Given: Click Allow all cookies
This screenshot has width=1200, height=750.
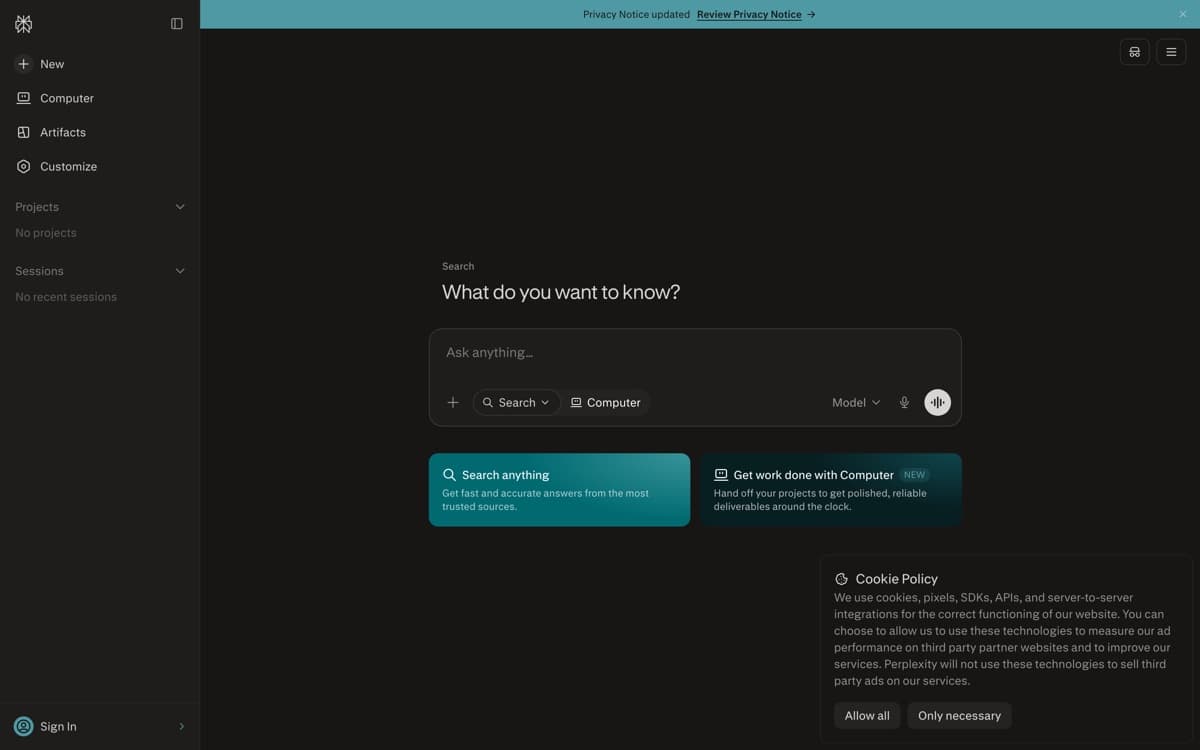Looking at the screenshot, I should (x=867, y=716).
